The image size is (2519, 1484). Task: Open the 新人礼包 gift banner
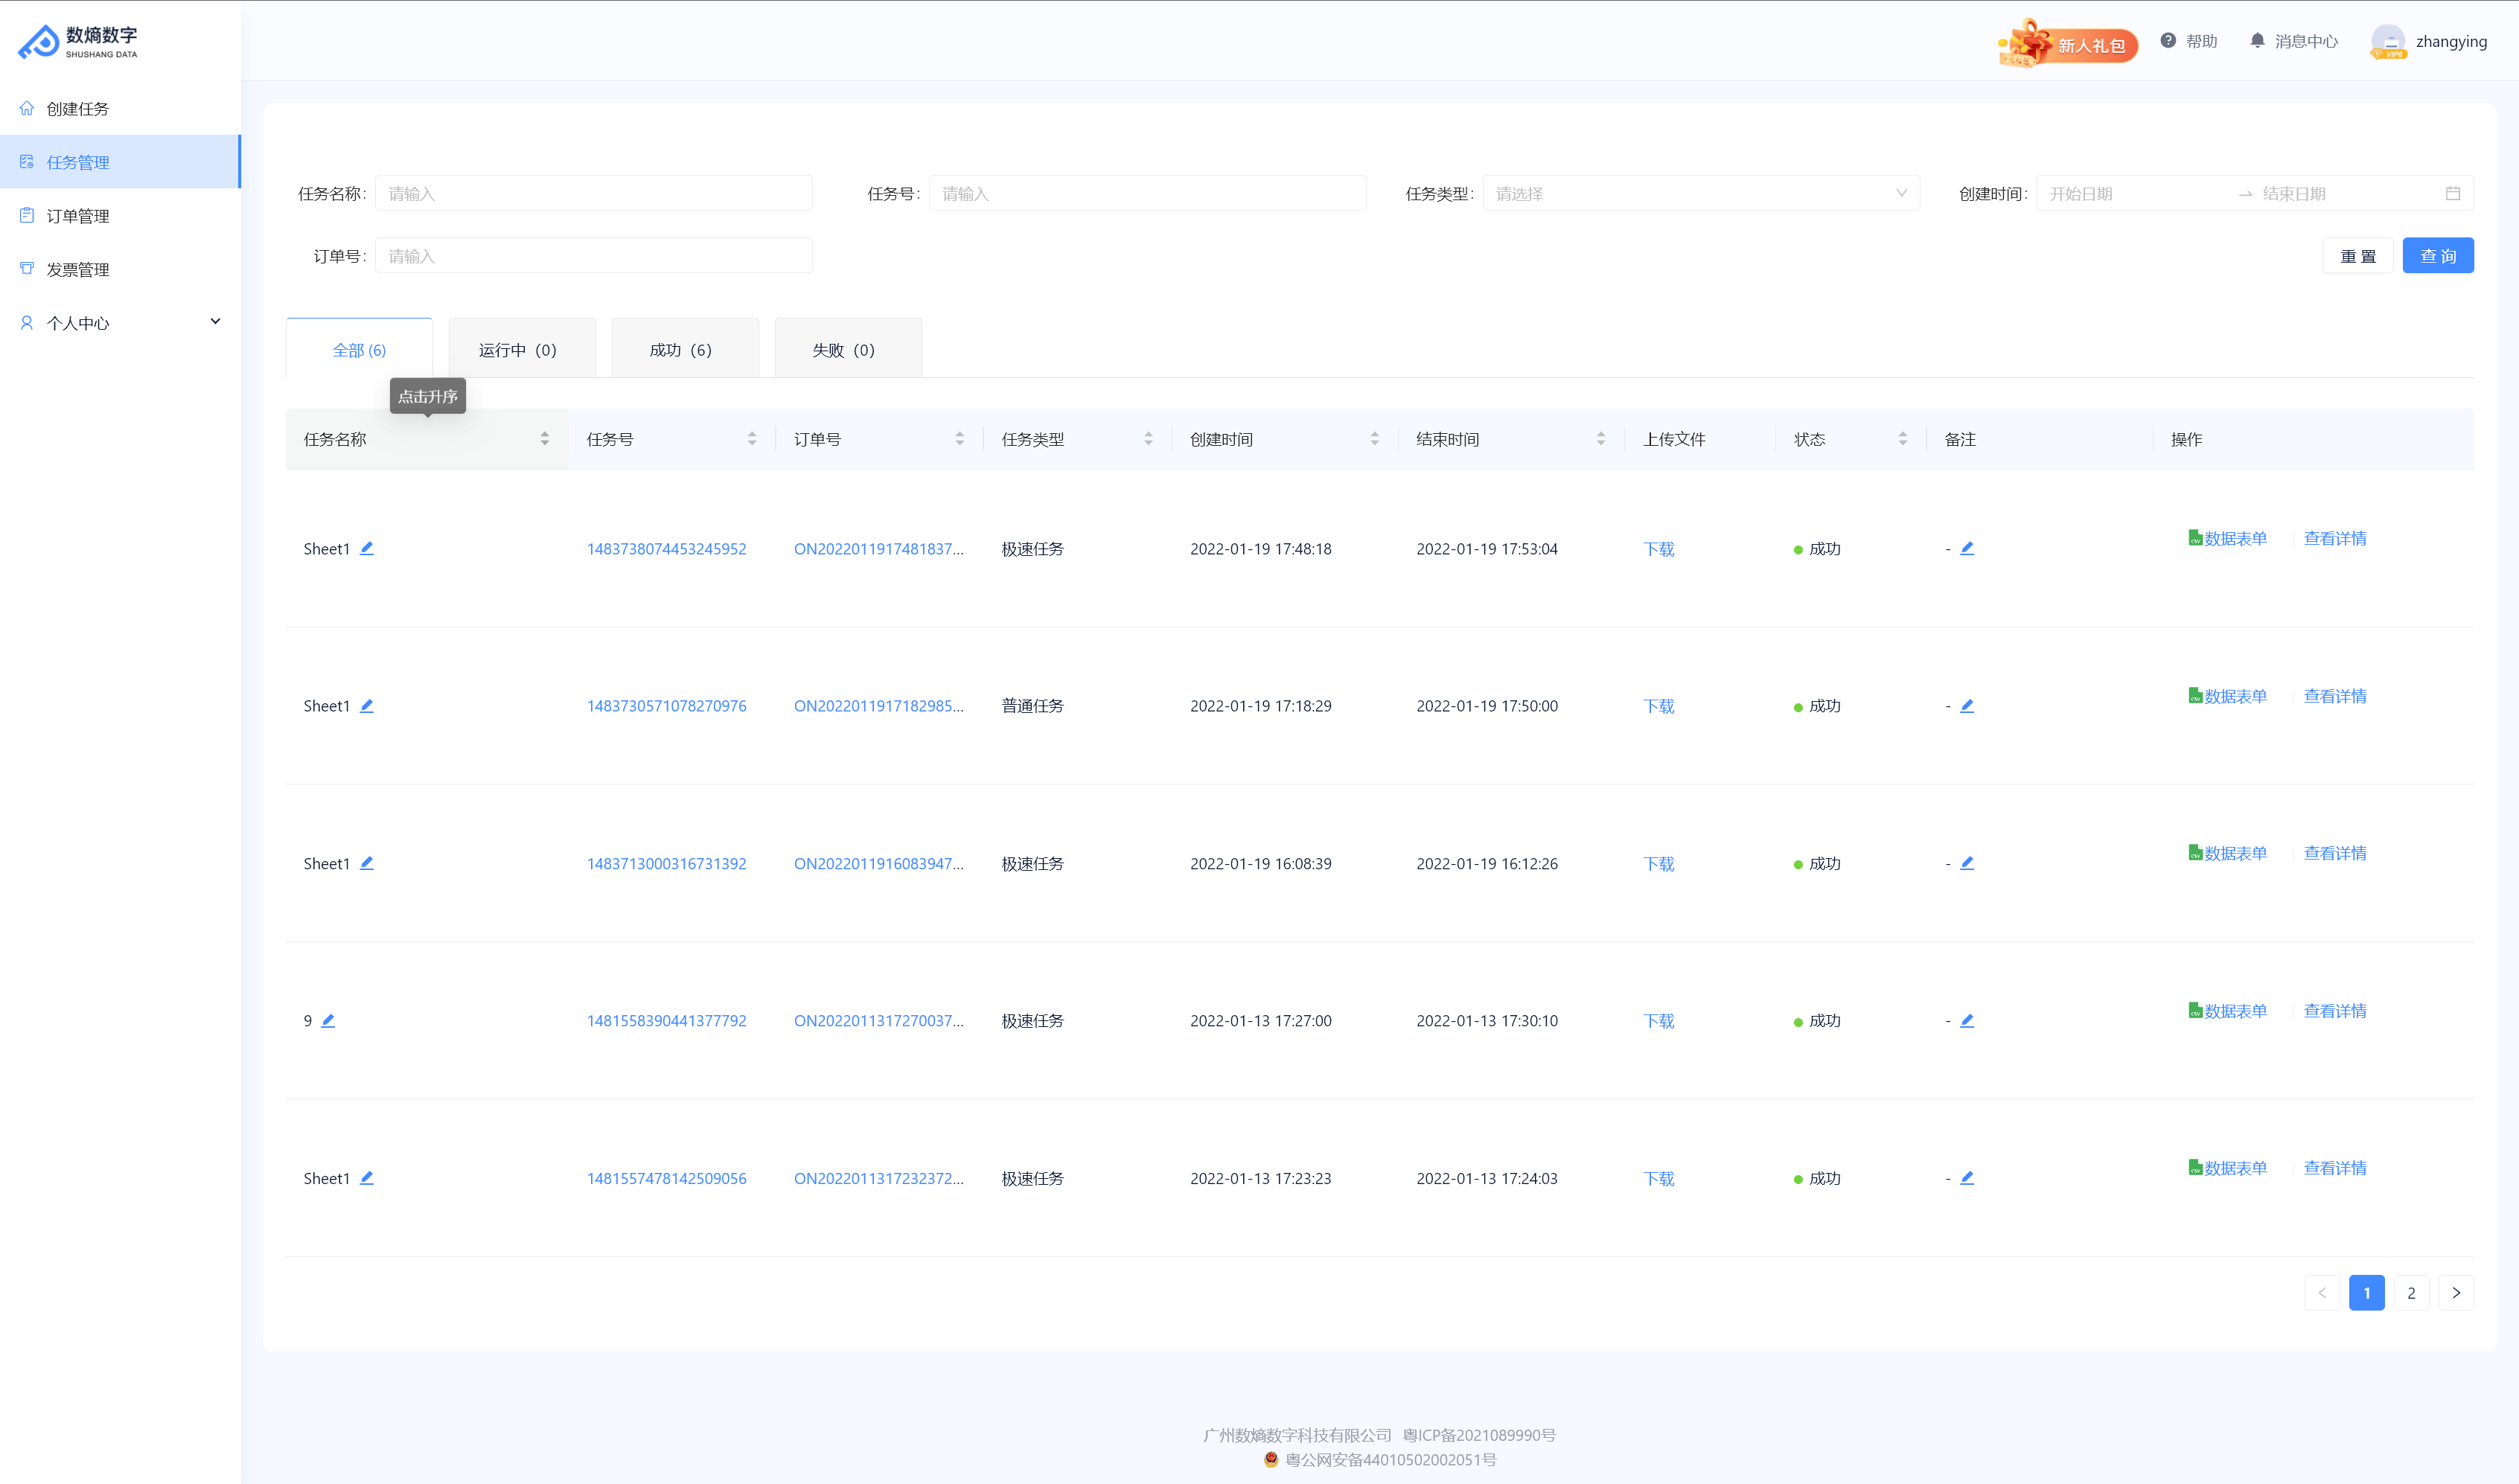(x=2067, y=43)
